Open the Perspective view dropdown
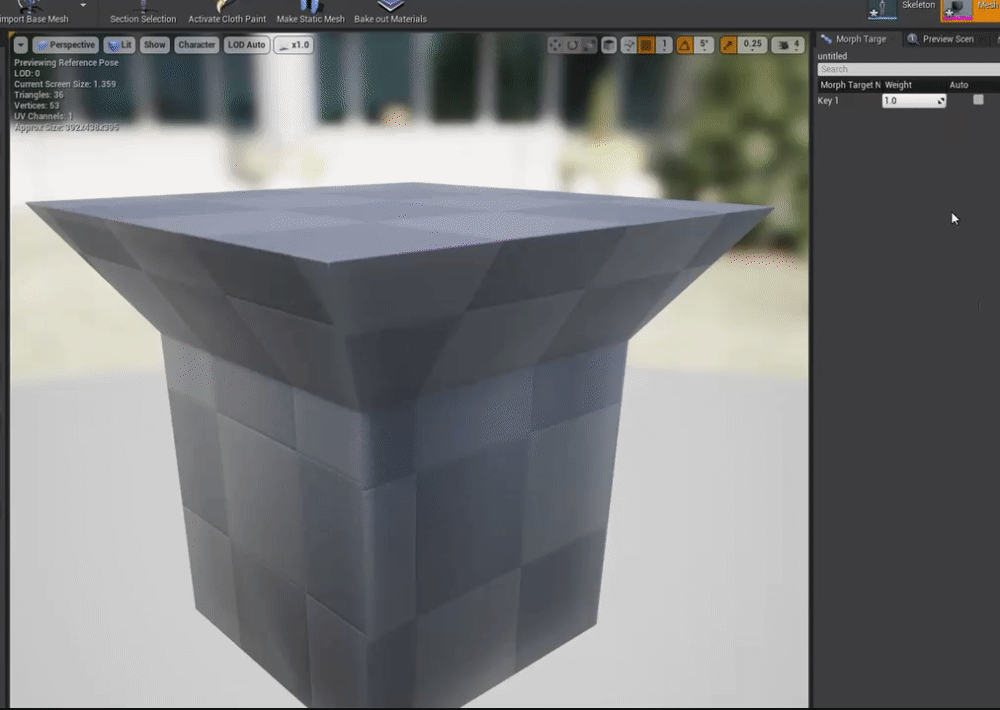The width and height of the screenshot is (1000, 710). click(x=65, y=45)
